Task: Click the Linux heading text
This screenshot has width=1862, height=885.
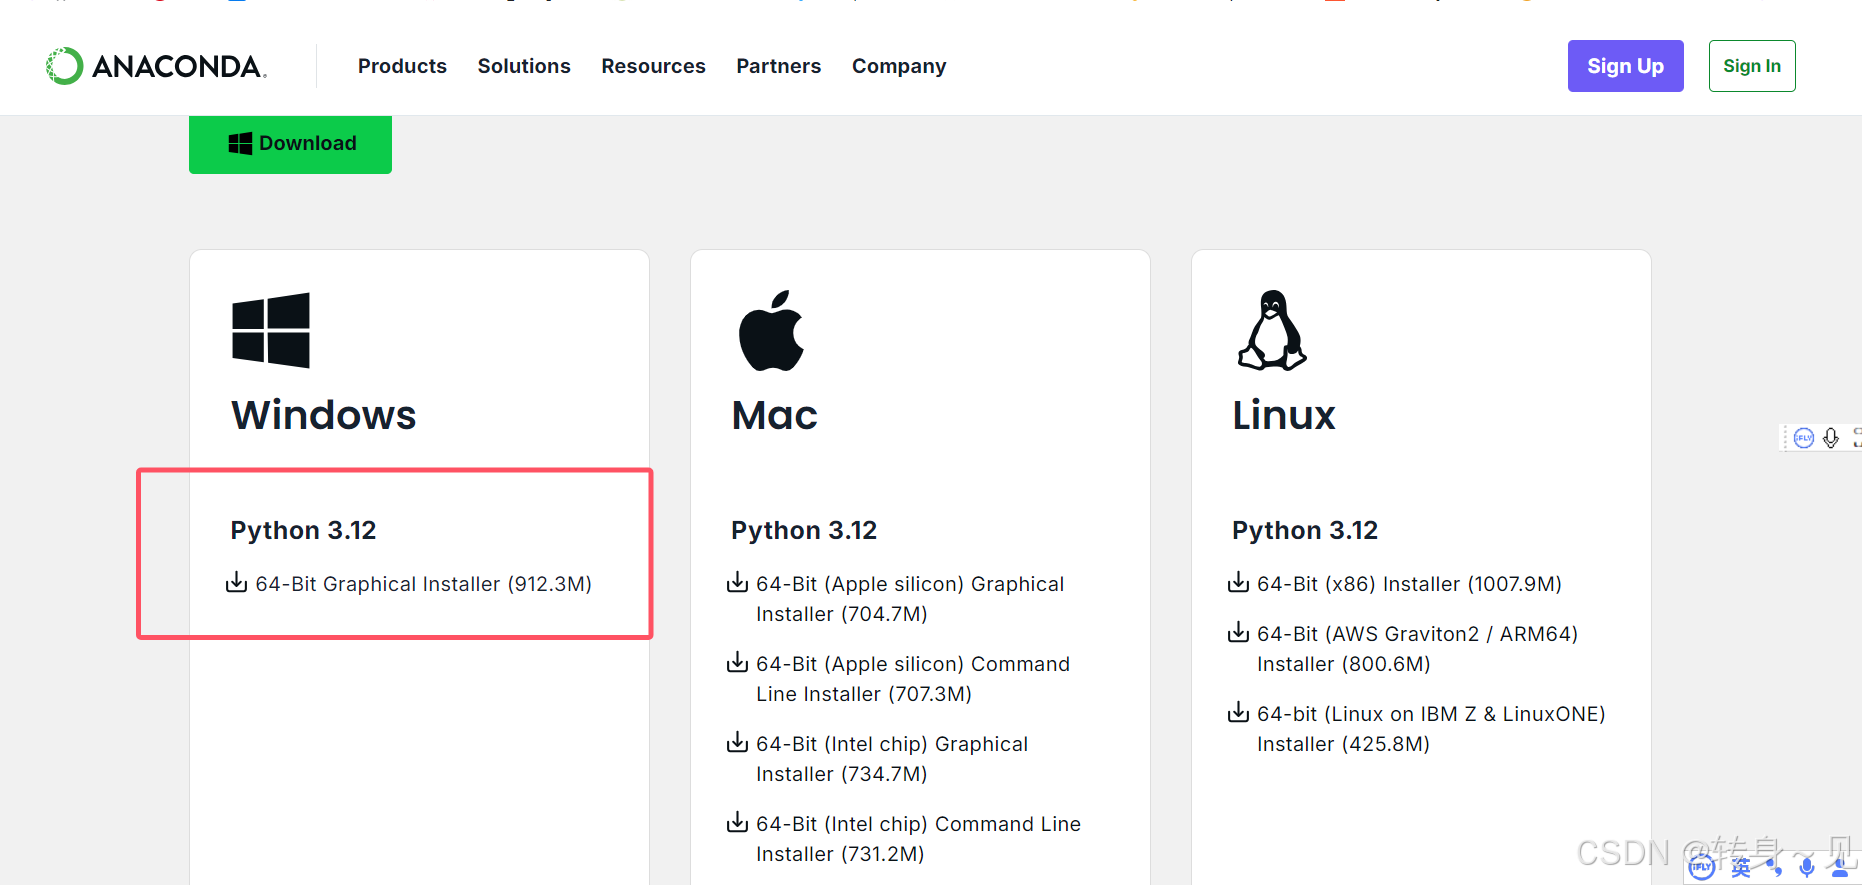Action: click(1283, 415)
